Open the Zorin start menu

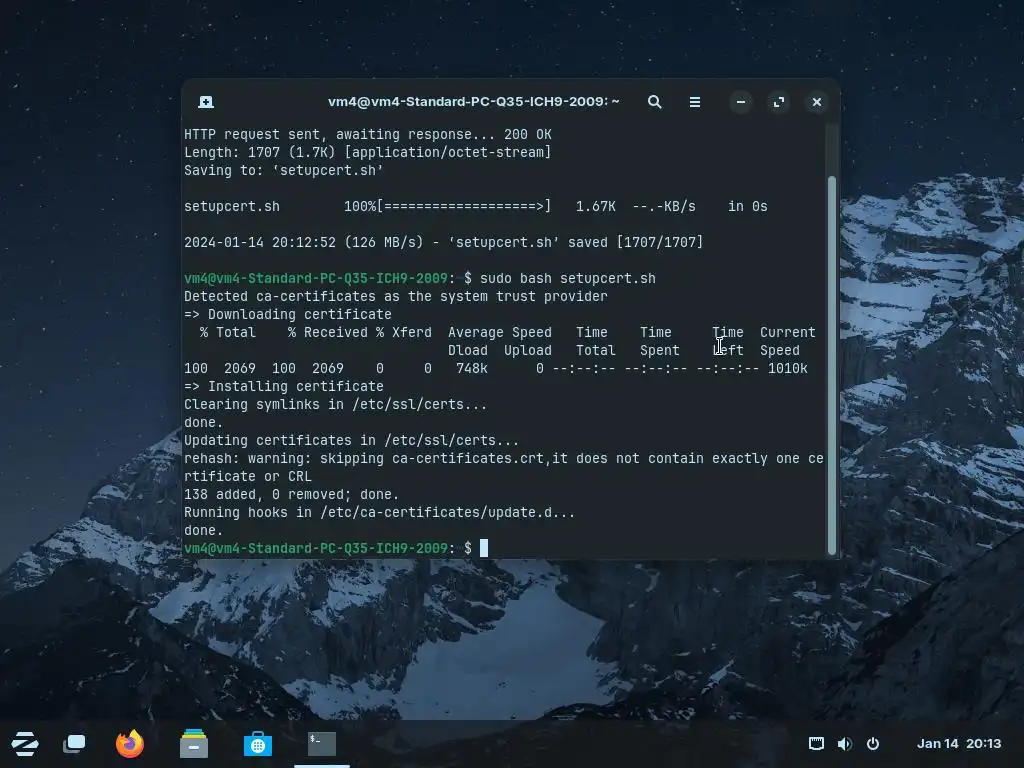(x=25, y=744)
